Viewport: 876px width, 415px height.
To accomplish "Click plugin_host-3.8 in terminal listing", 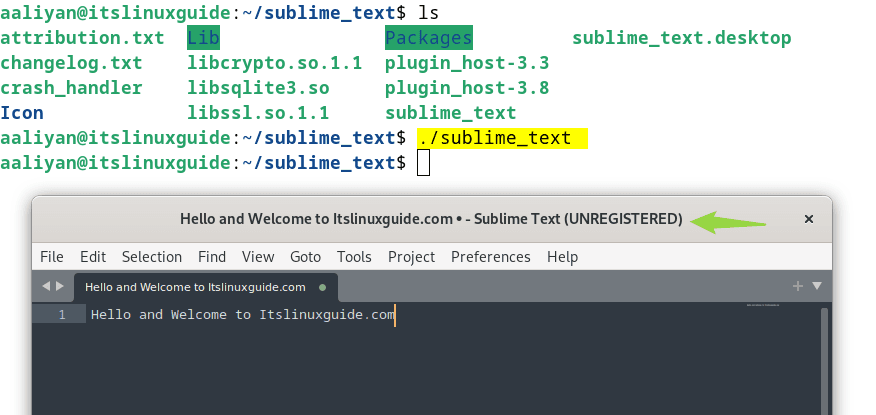I will click(x=467, y=88).
